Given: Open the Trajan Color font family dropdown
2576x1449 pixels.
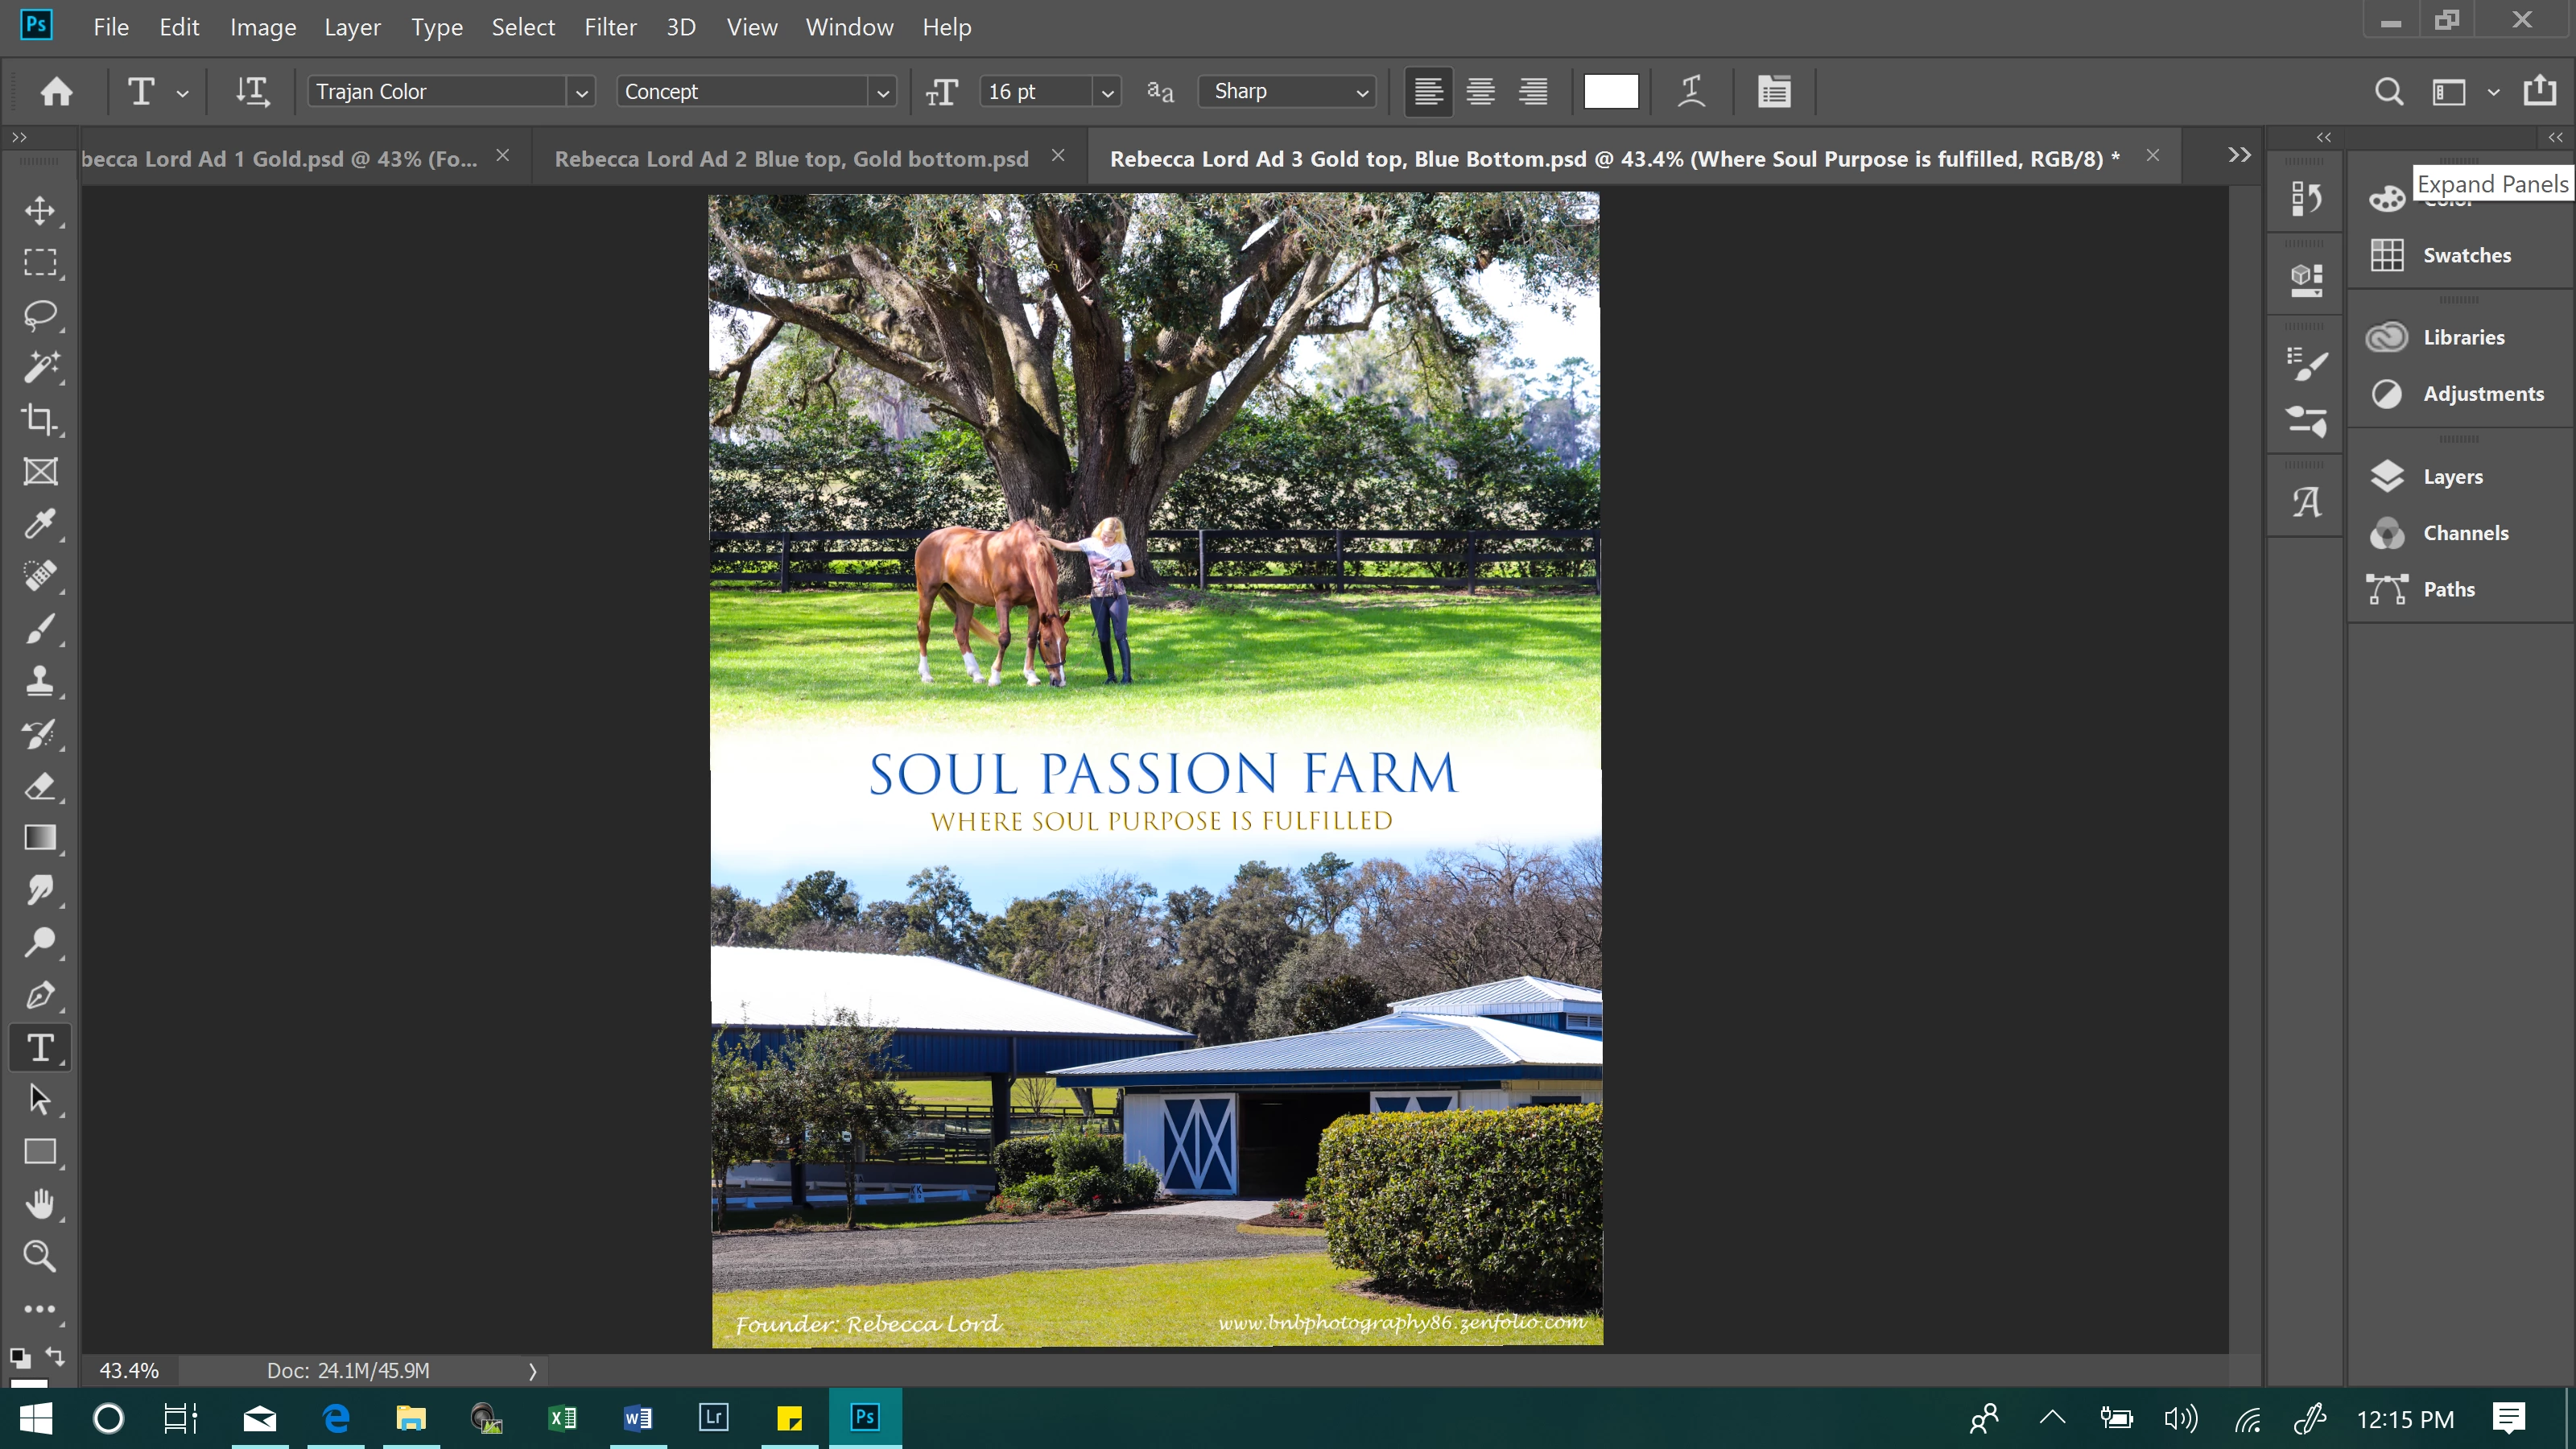Looking at the screenshot, I should 581,92.
